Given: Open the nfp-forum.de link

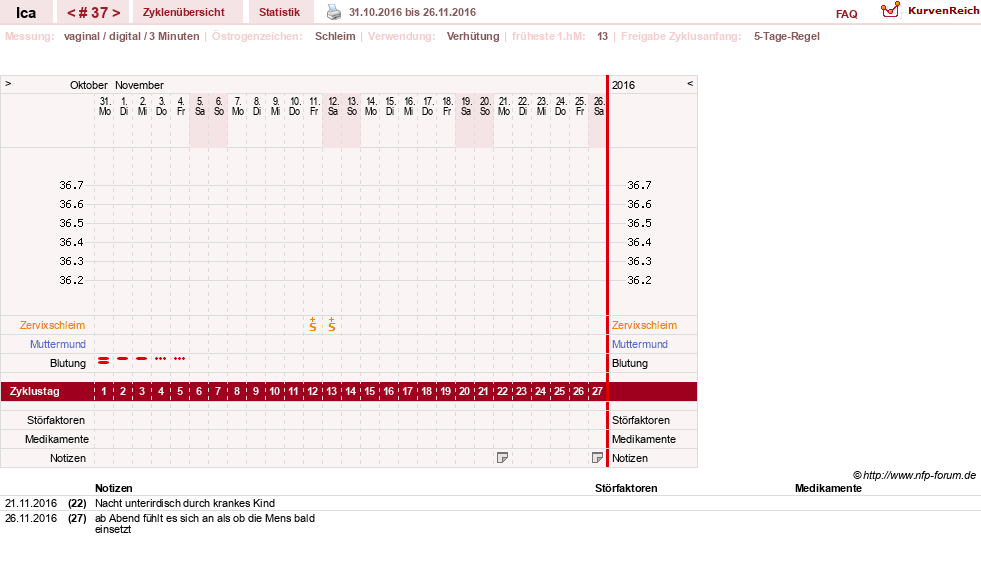Looking at the screenshot, I should point(914,475).
